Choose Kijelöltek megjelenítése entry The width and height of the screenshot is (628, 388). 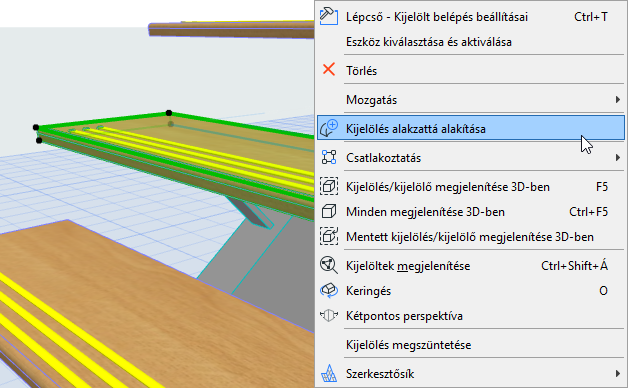pos(471,265)
